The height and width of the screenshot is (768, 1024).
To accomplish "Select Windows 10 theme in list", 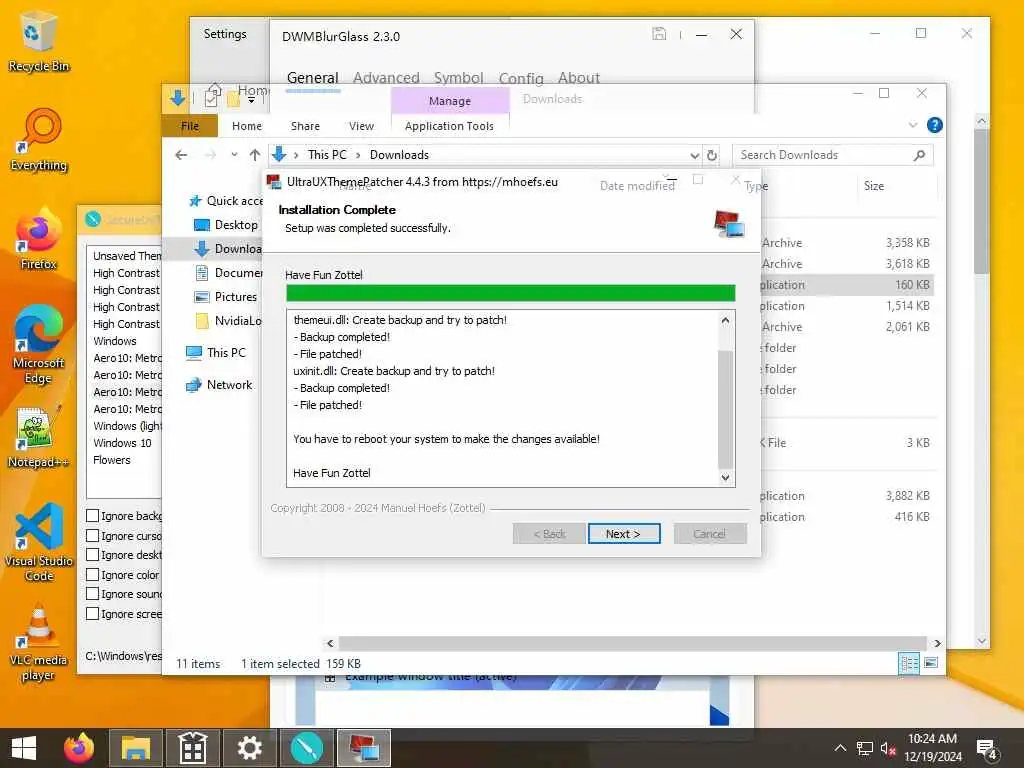I will coord(122,443).
